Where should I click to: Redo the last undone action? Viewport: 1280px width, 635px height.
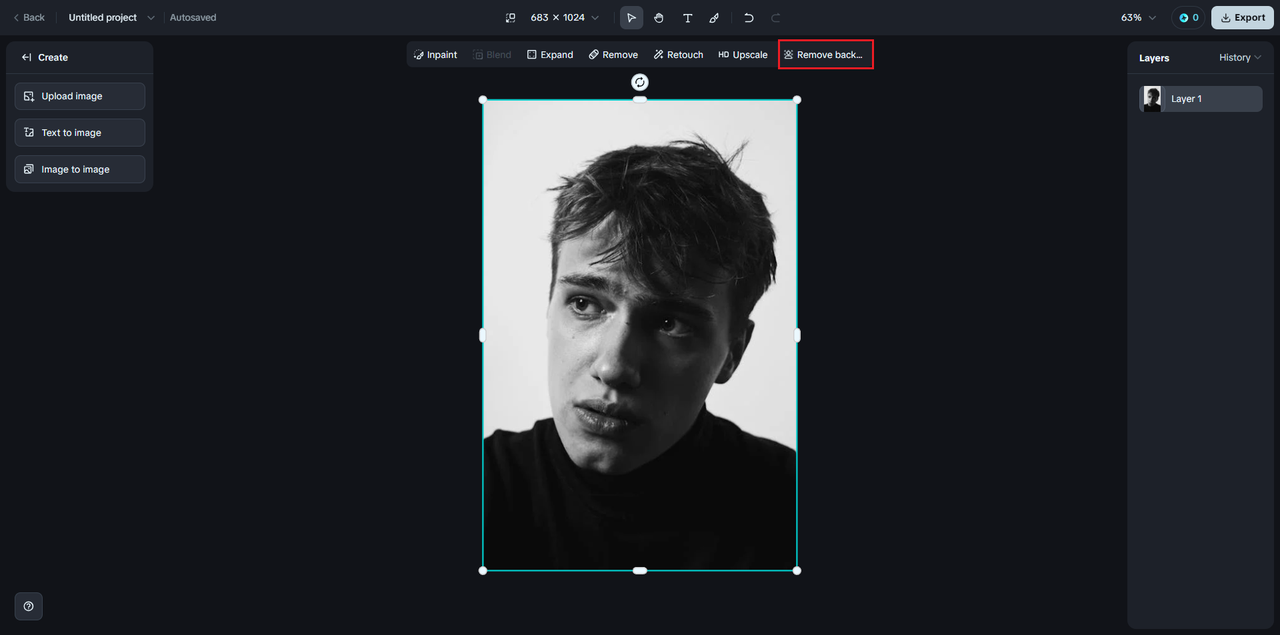coord(776,18)
